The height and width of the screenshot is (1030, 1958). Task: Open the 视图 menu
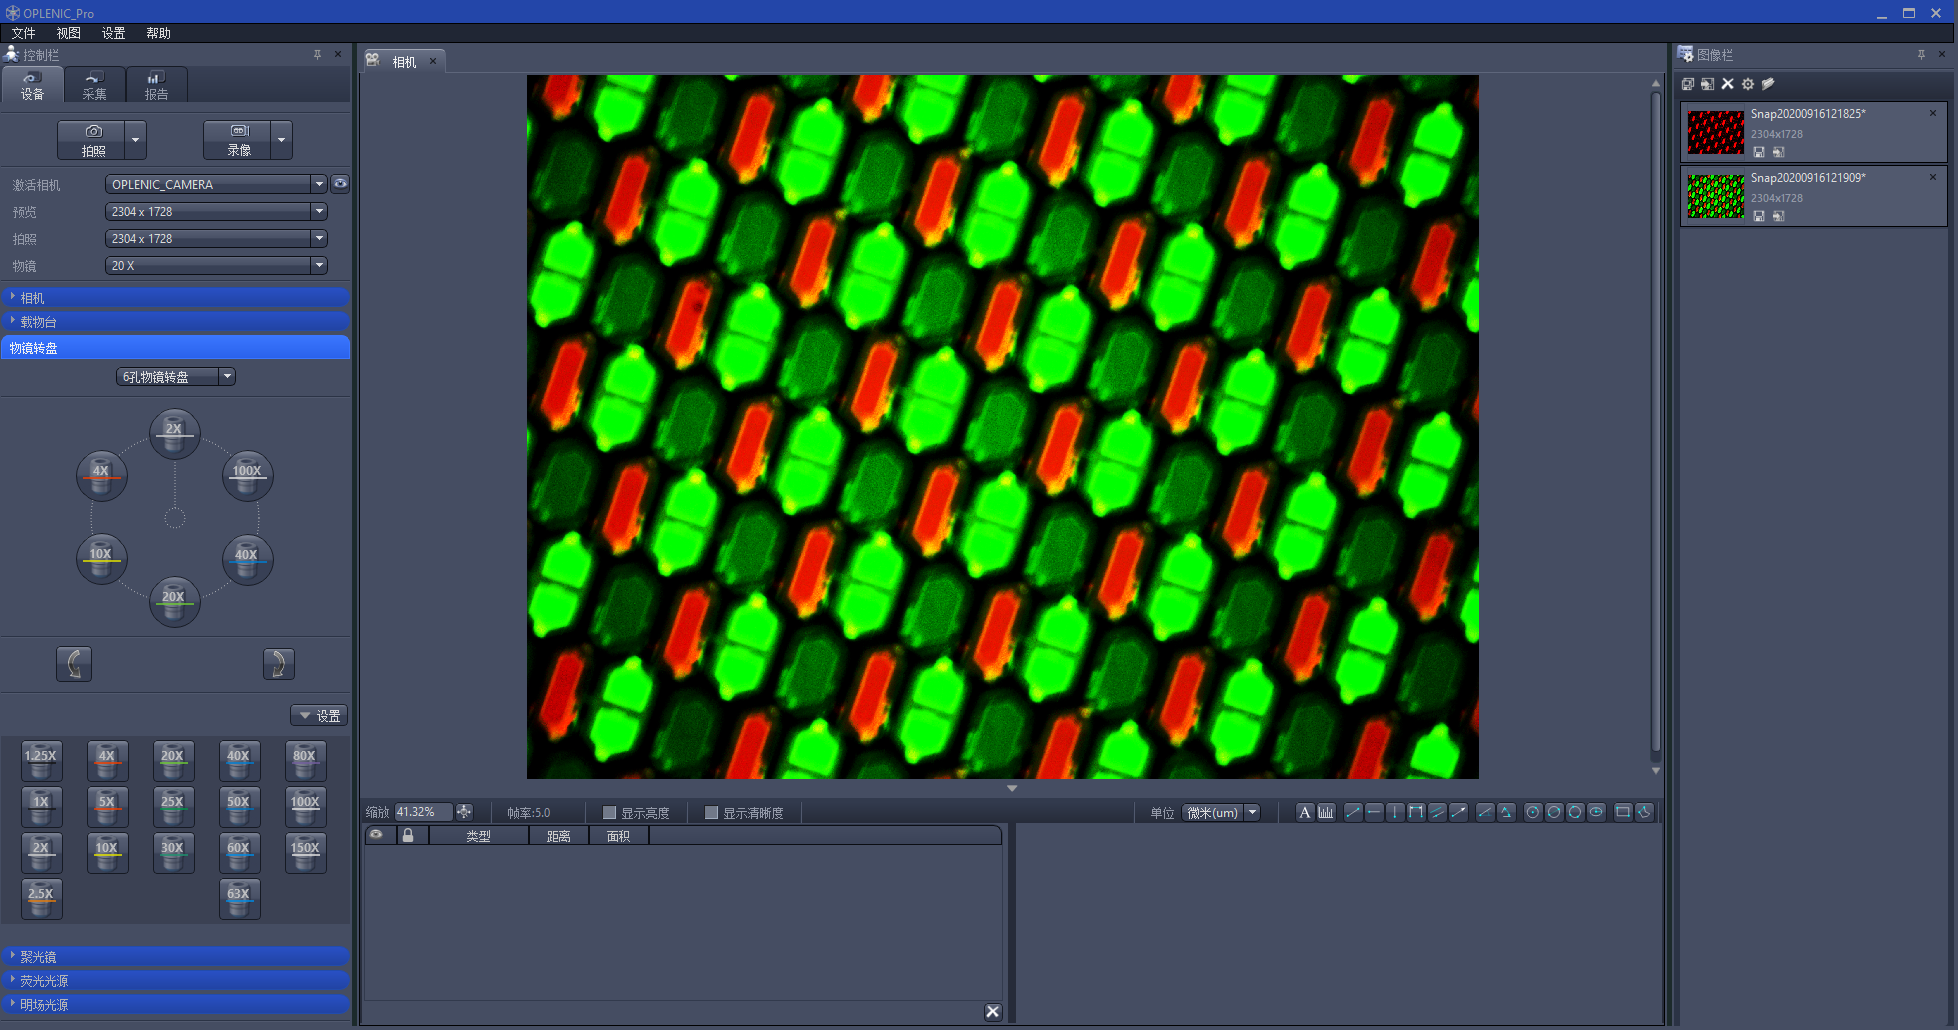click(68, 33)
